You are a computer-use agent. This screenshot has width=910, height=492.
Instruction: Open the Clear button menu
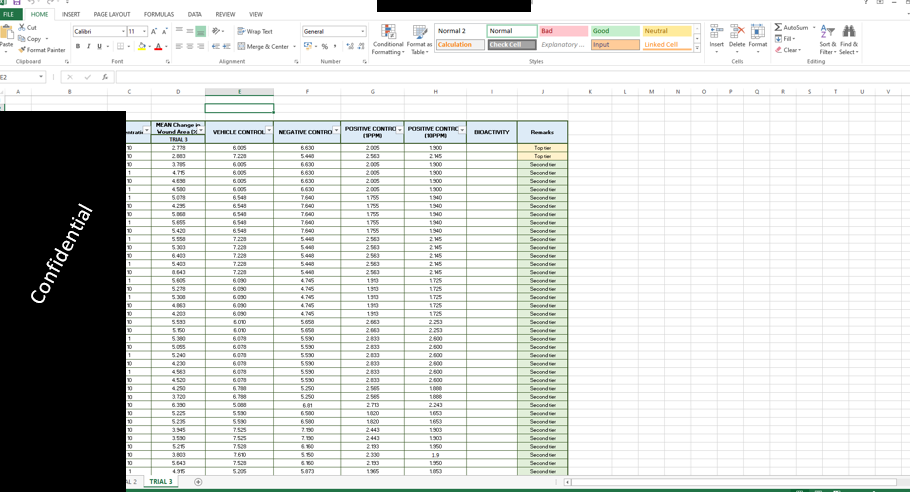coord(788,50)
